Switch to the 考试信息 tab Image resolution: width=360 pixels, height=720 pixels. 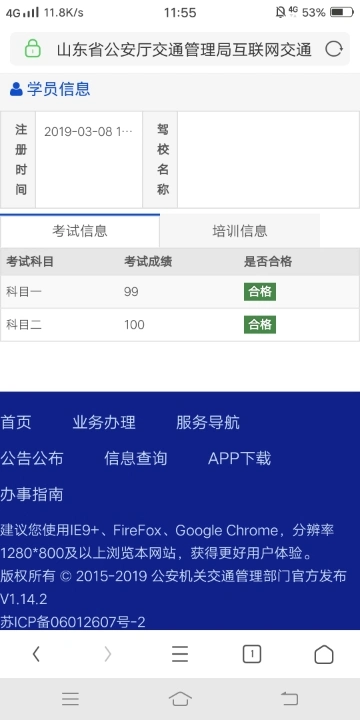coord(80,231)
